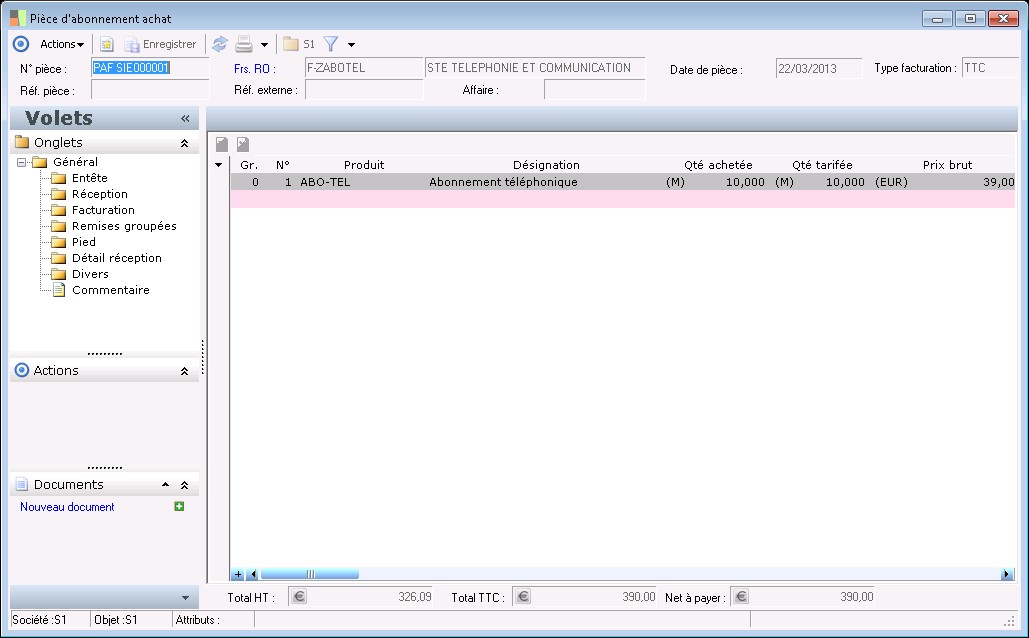This screenshot has width=1029, height=638.
Task: Click the Qté achetée column header
Action: pyautogui.click(x=718, y=165)
